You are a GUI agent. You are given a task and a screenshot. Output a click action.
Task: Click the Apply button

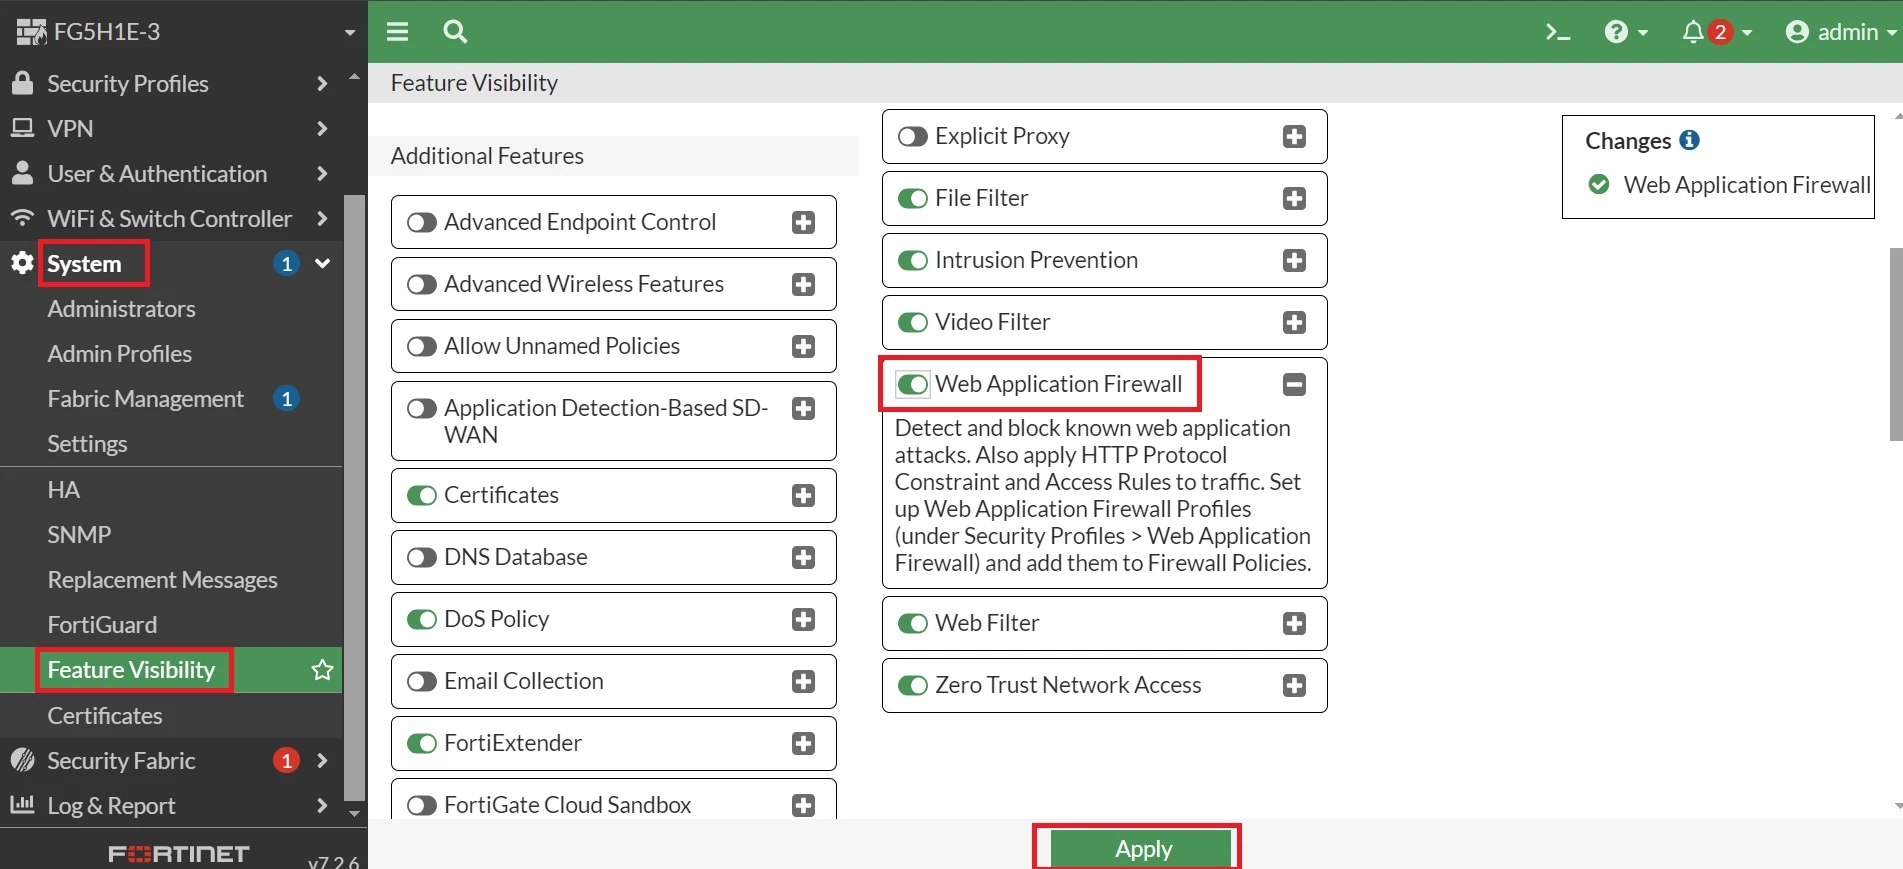1144,849
